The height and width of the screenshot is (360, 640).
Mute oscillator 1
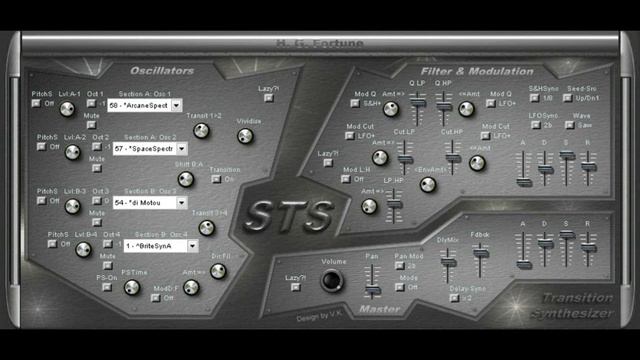coord(91,124)
